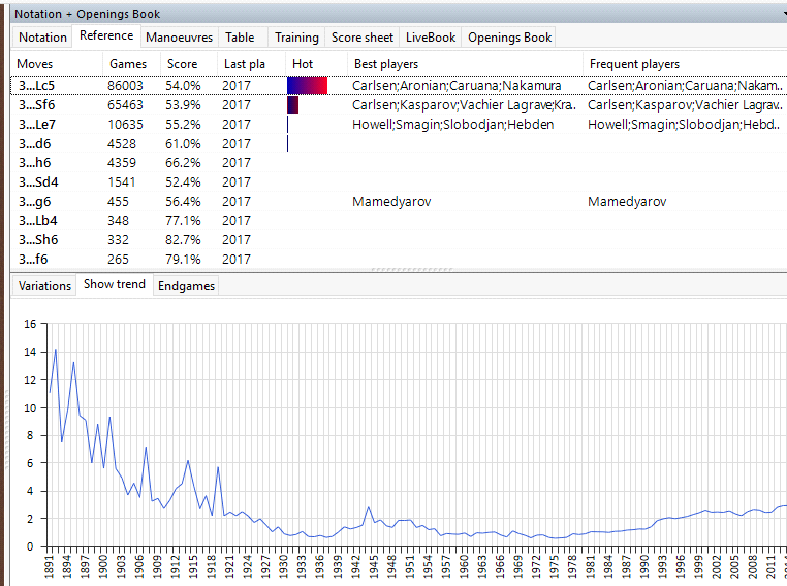Screen dimensions: 787x586
Task: Switch to the Variations tab
Action: pyautogui.click(x=45, y=285)
